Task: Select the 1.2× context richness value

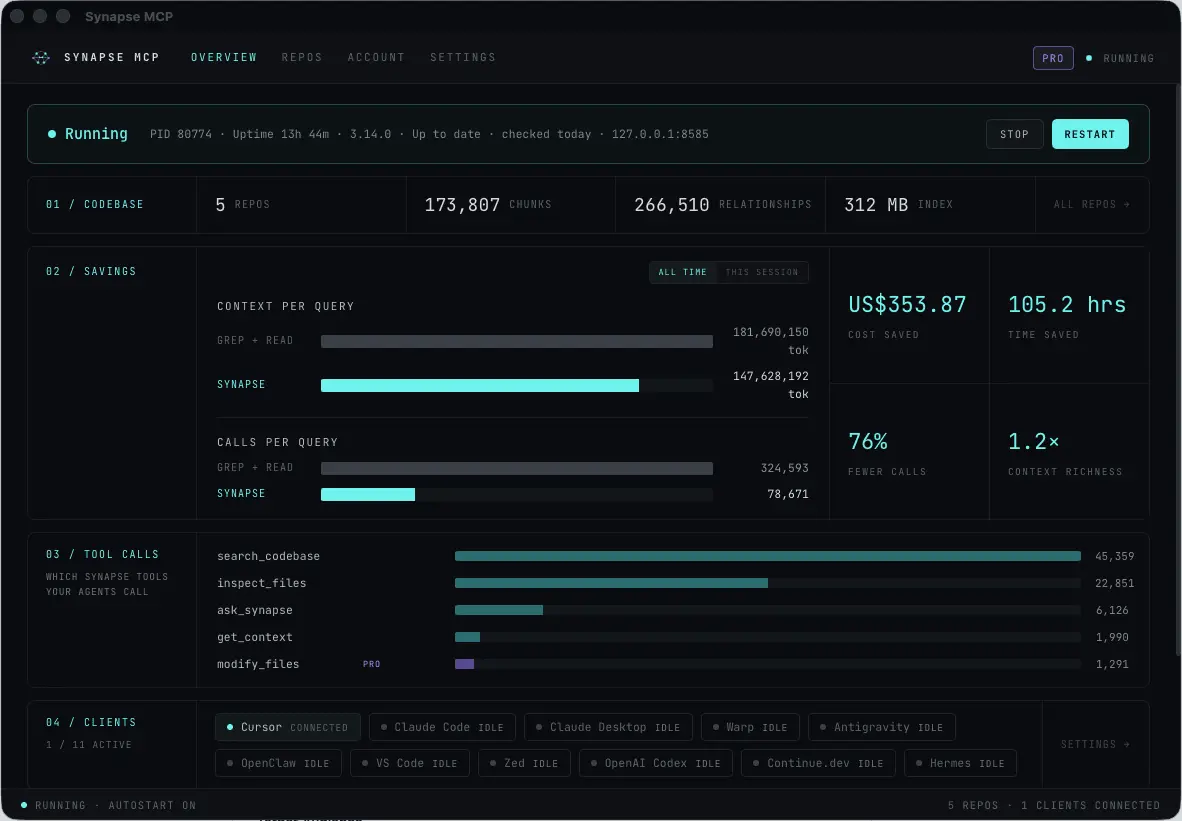Action: [x=1033, y=442]
